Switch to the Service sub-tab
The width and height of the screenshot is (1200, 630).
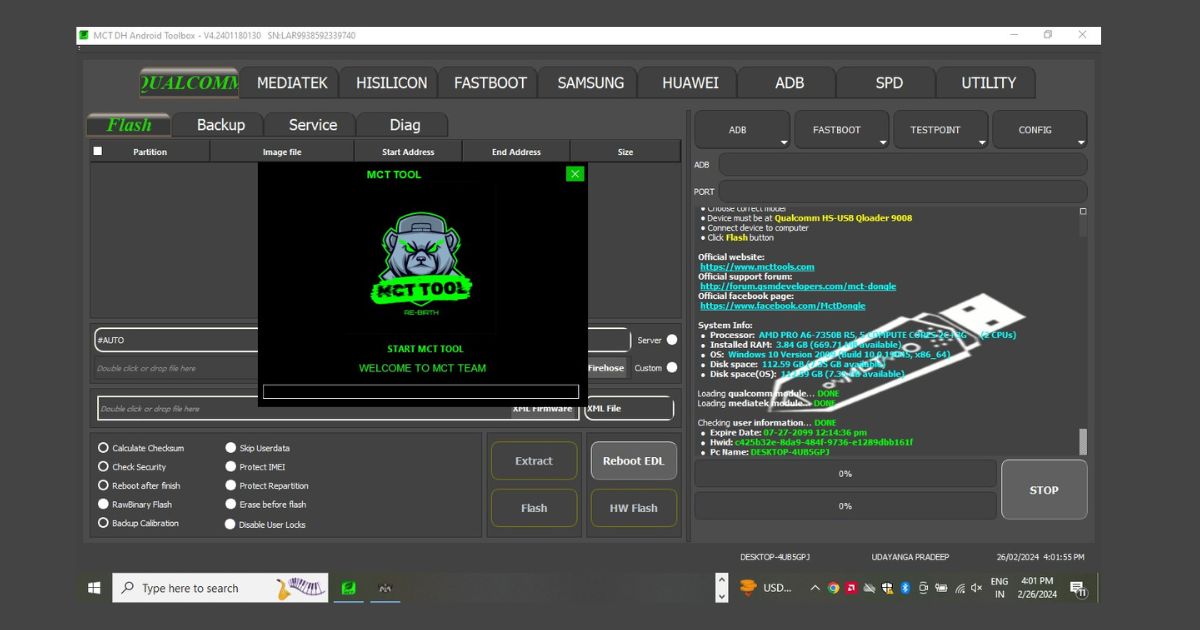click(312, 125)
